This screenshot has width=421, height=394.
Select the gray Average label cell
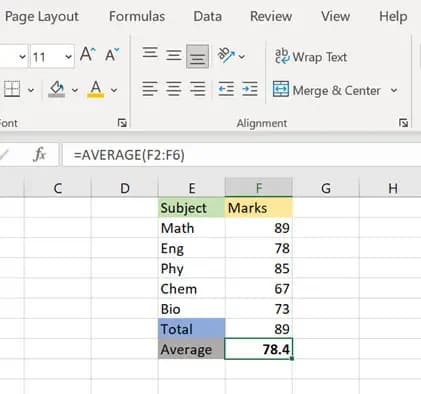point(192,349)
